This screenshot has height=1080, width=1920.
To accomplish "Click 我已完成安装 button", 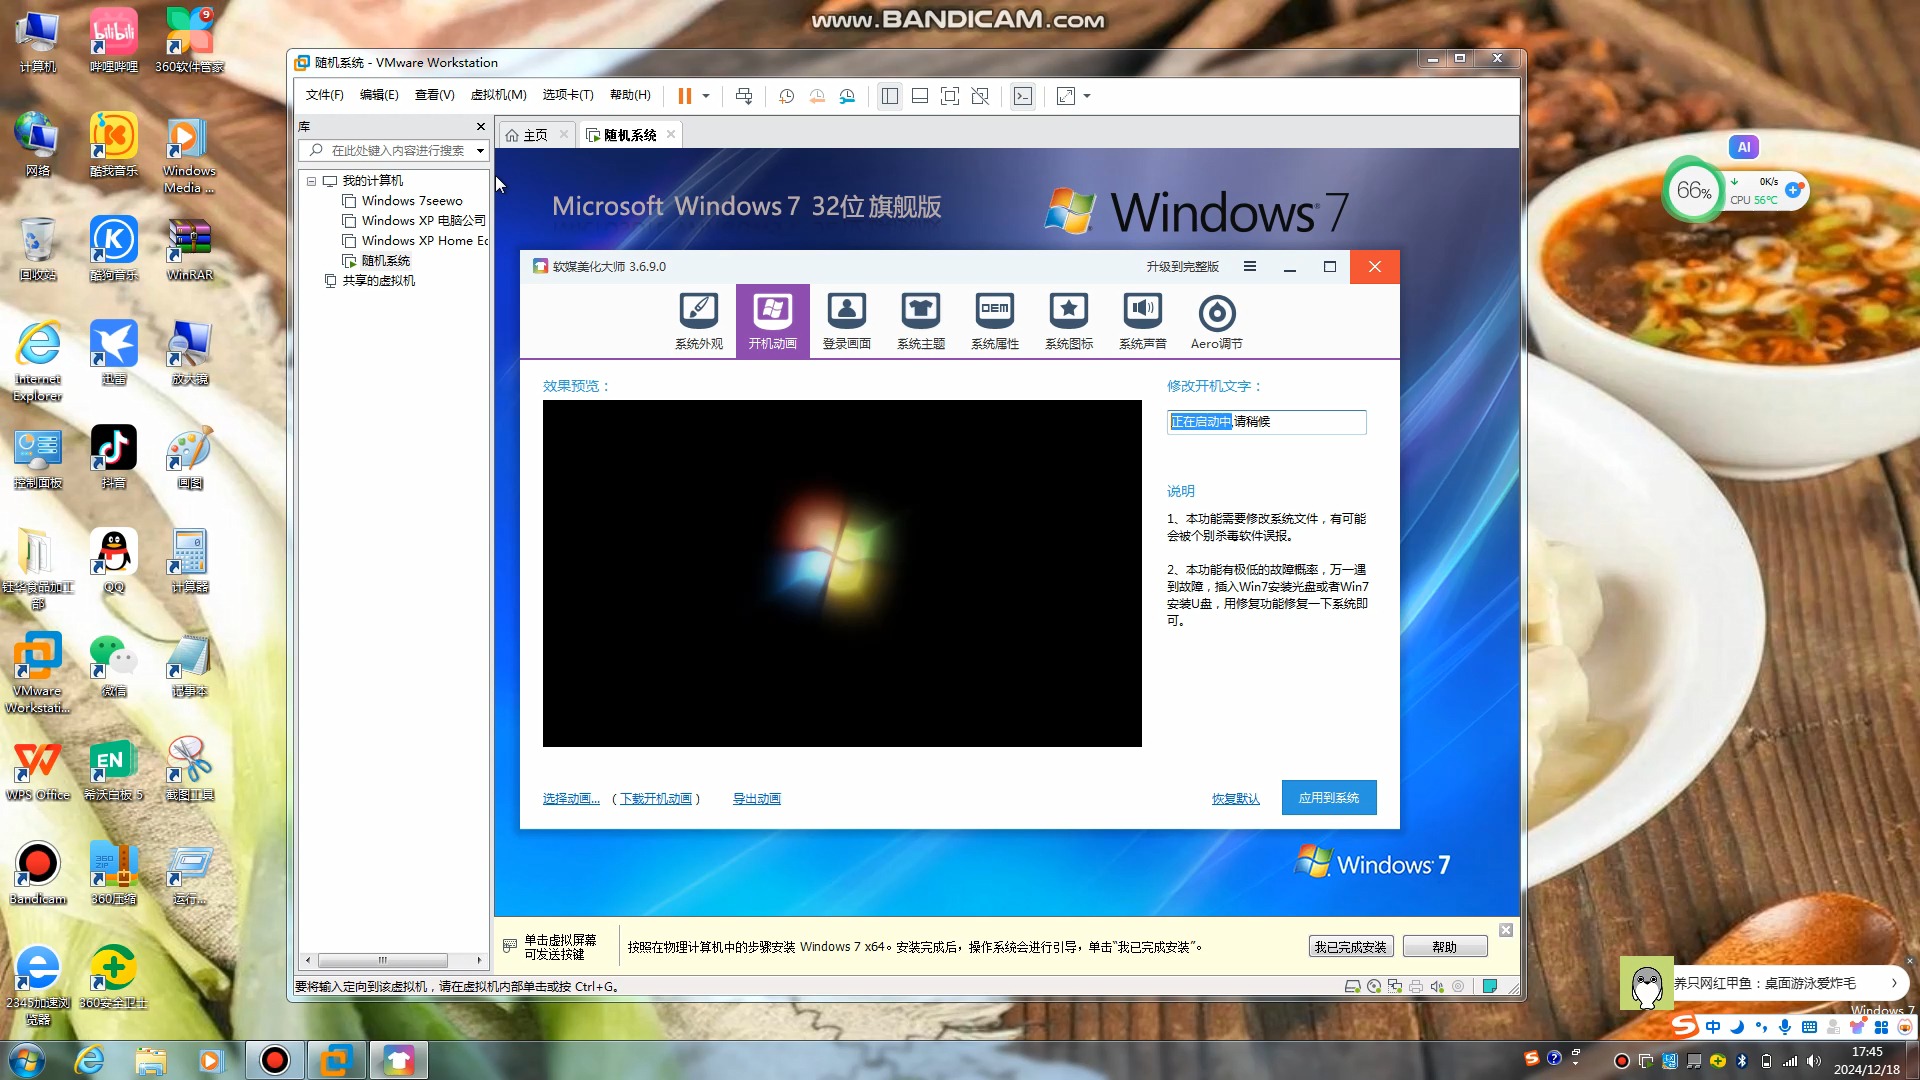I will [x=1351, y=947].
